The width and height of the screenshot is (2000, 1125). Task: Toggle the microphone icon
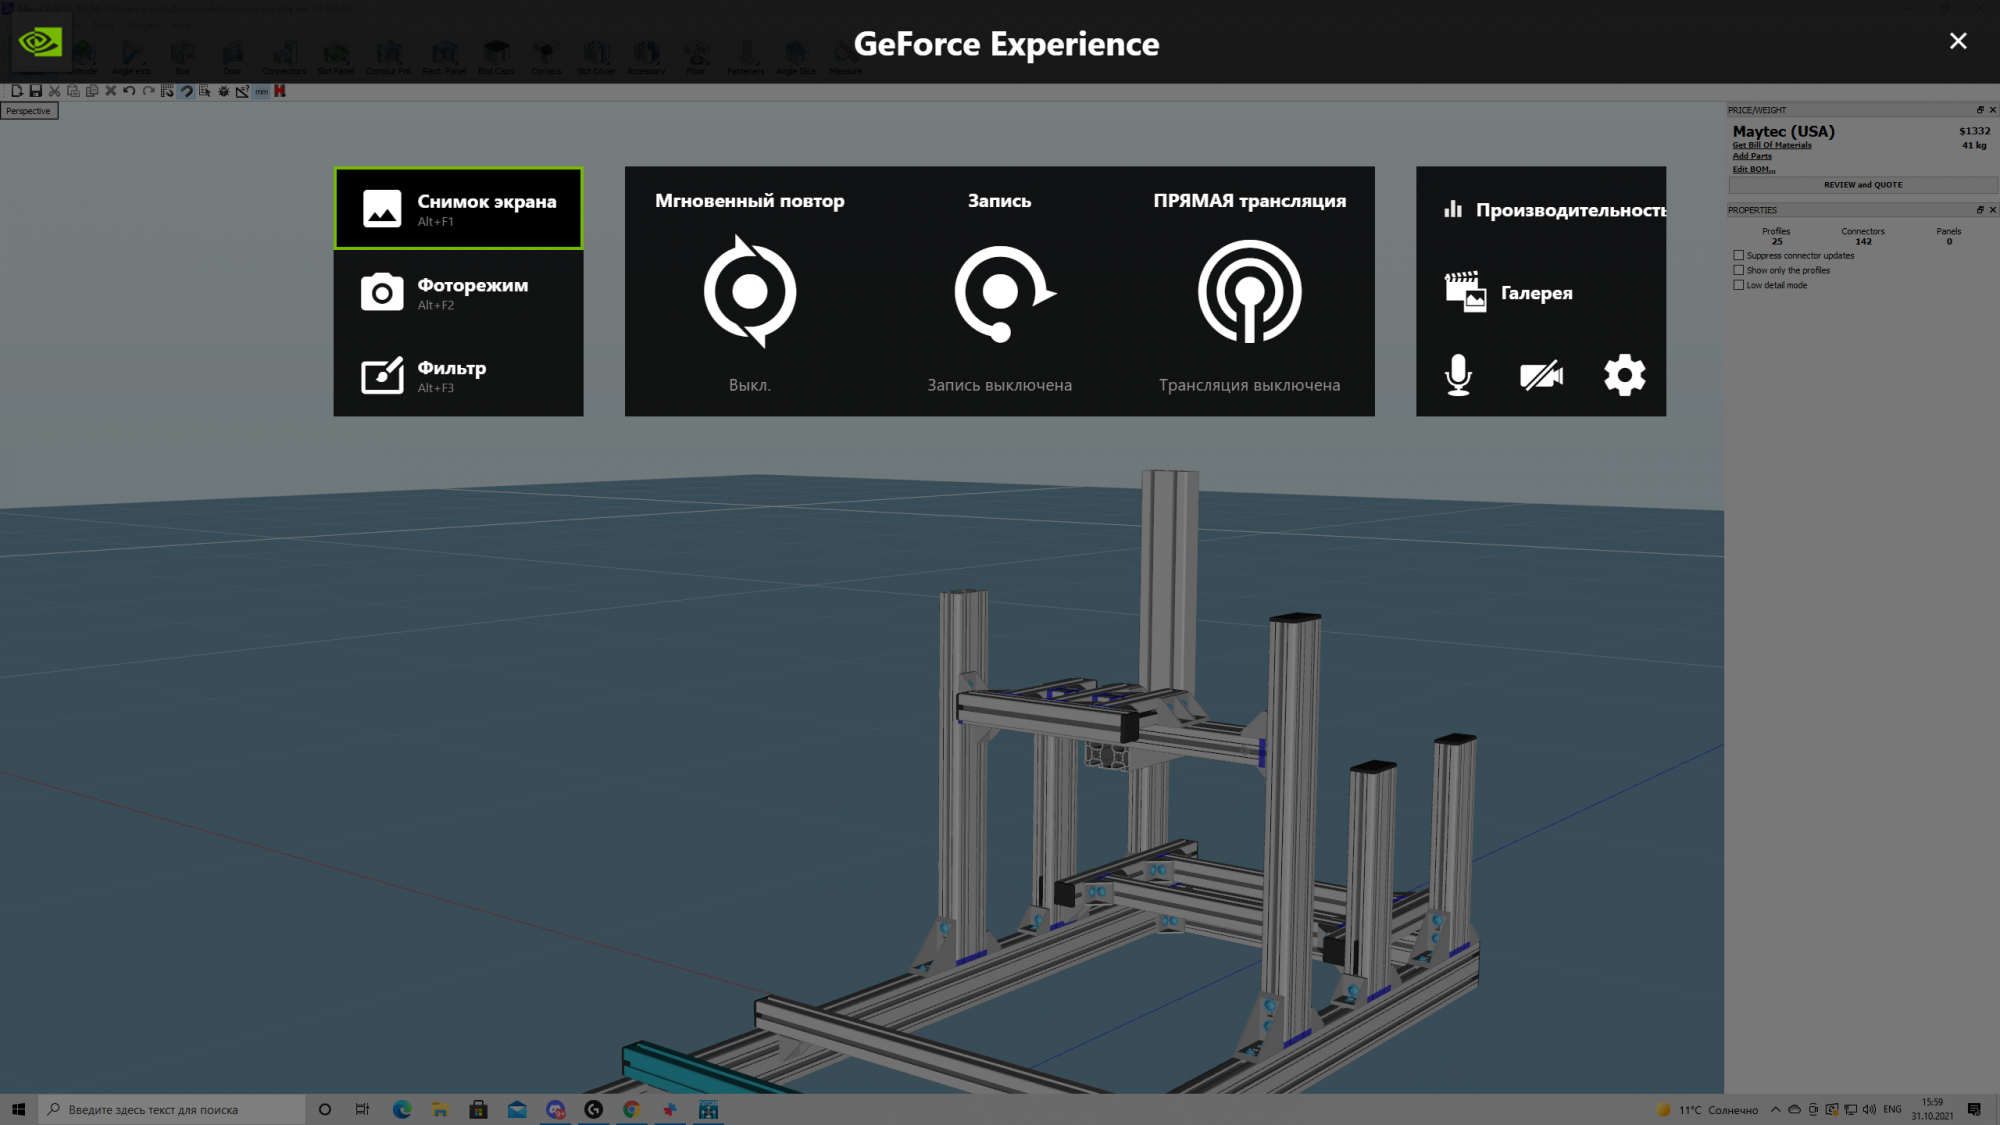coord(1458,375)
